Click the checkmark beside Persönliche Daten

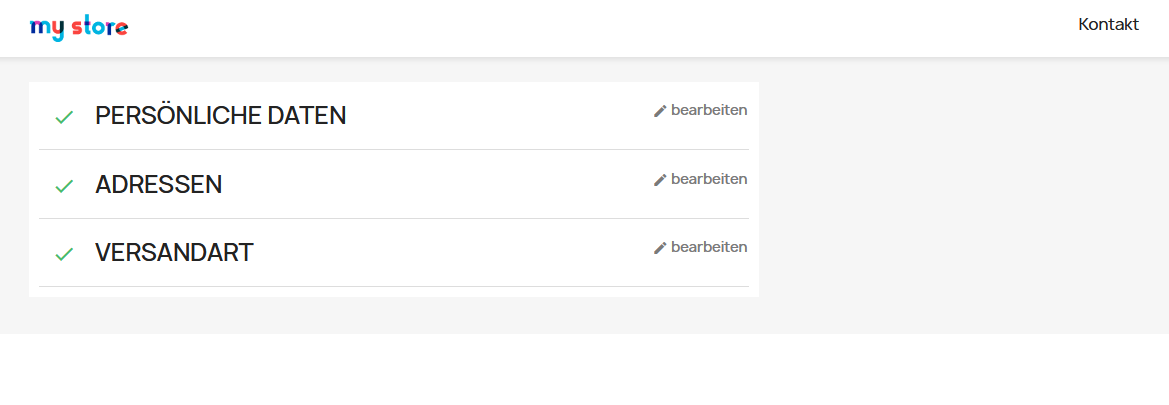[64, 117]
